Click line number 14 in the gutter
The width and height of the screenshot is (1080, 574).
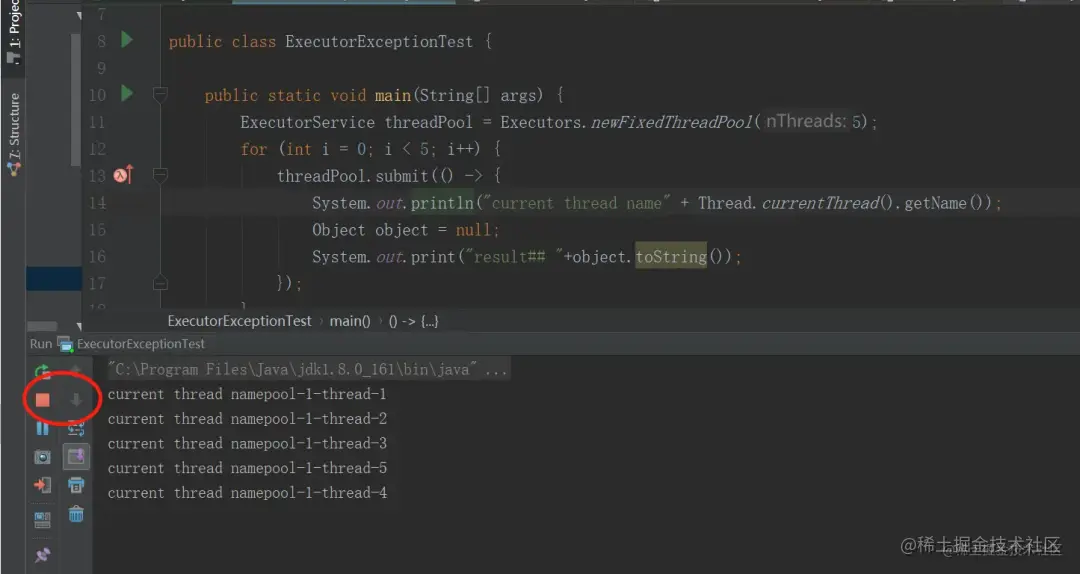pos(97,203)
